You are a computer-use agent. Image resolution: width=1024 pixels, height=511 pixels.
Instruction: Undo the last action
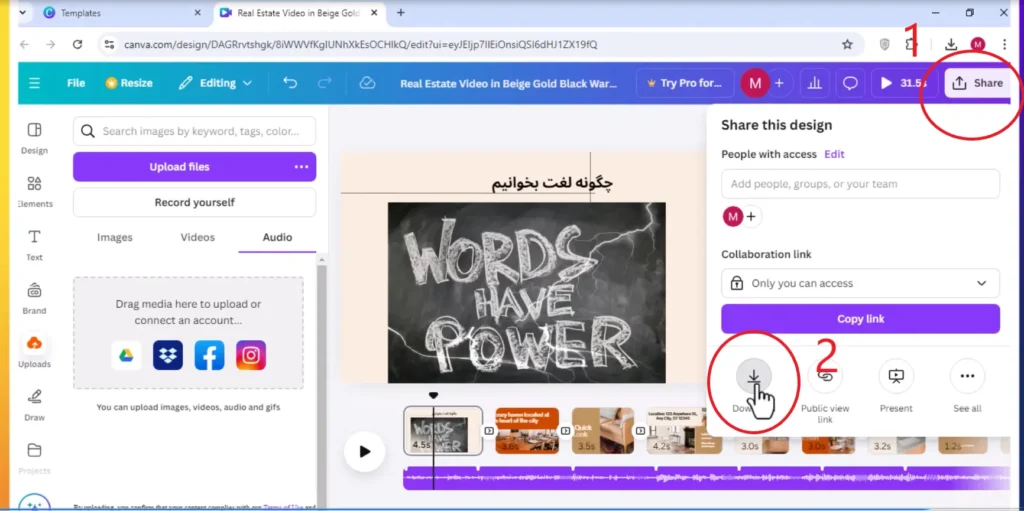(x=290, y=83)
